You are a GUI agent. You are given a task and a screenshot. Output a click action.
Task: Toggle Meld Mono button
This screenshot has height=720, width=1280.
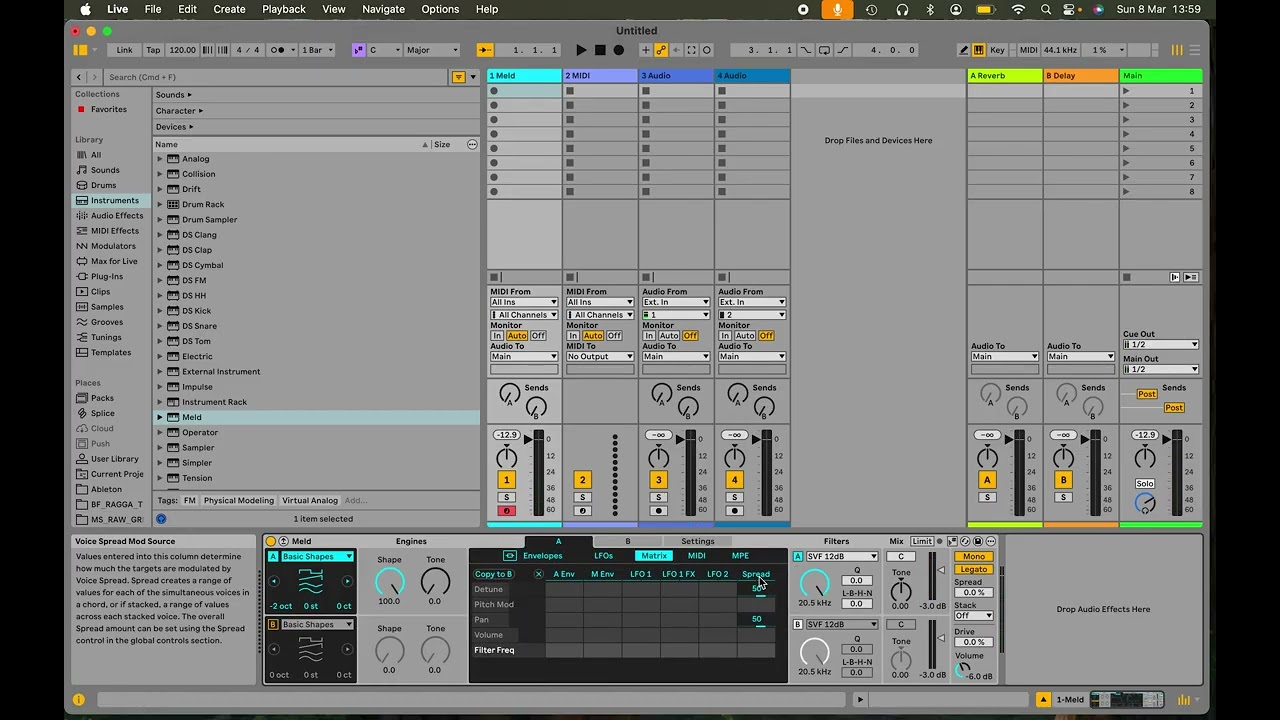pos(973,557)
